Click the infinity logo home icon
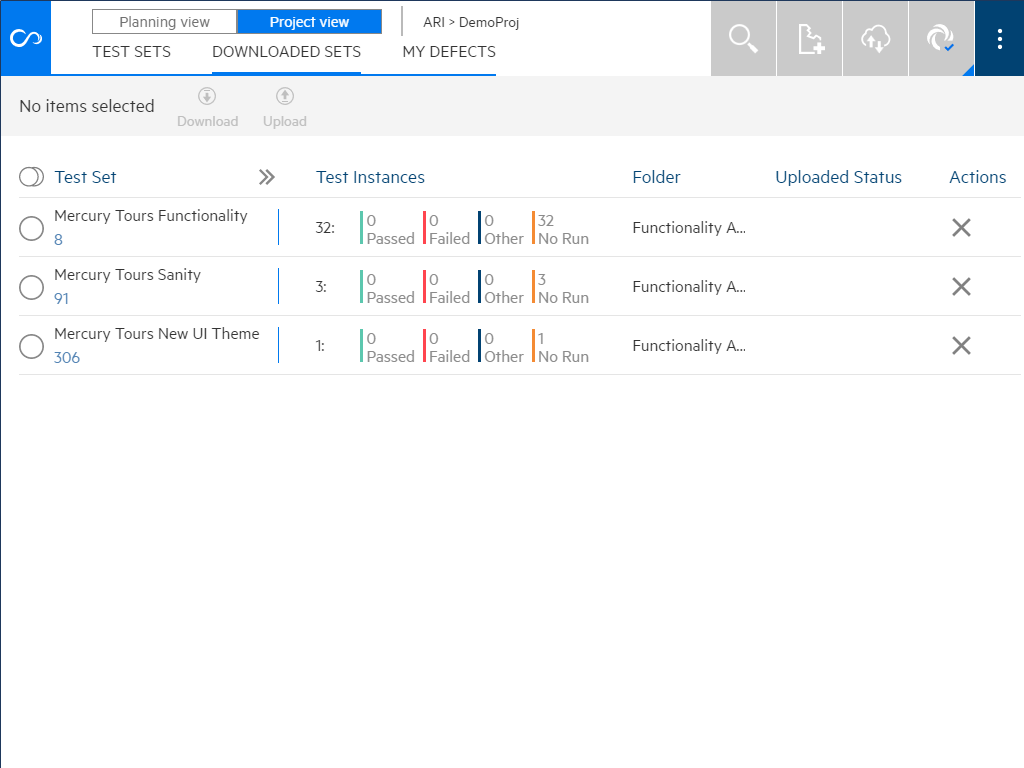The width and height of the screenshot is (1024, 768). click(x=25, y=38)
